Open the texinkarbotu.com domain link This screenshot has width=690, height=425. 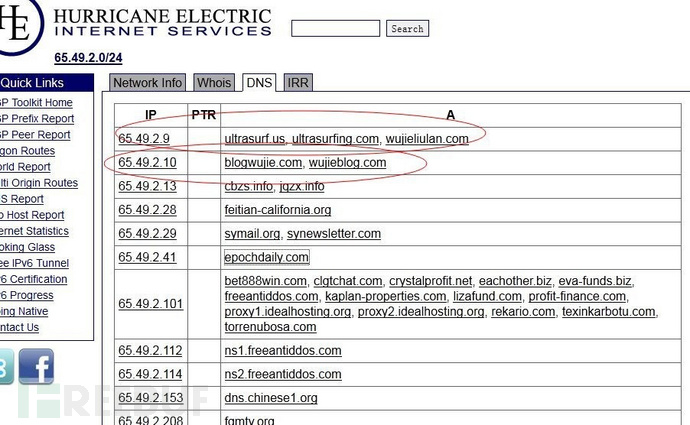coord(609,312)
